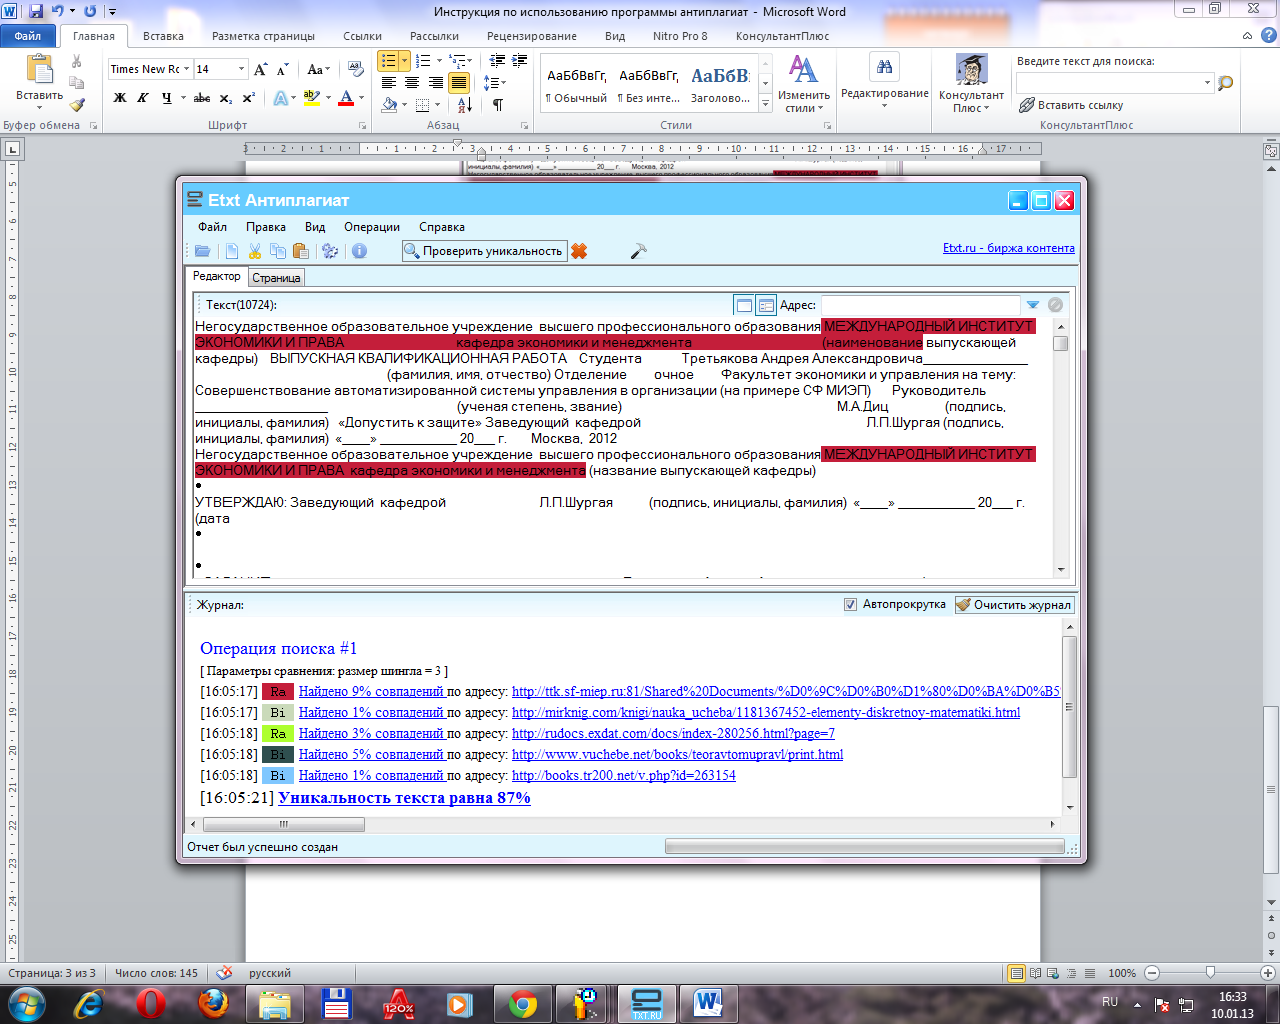Screen dimensions: 1280x1024
Task: Click Уникальность текста равна 87% link
Action: [x=404, y=797]
